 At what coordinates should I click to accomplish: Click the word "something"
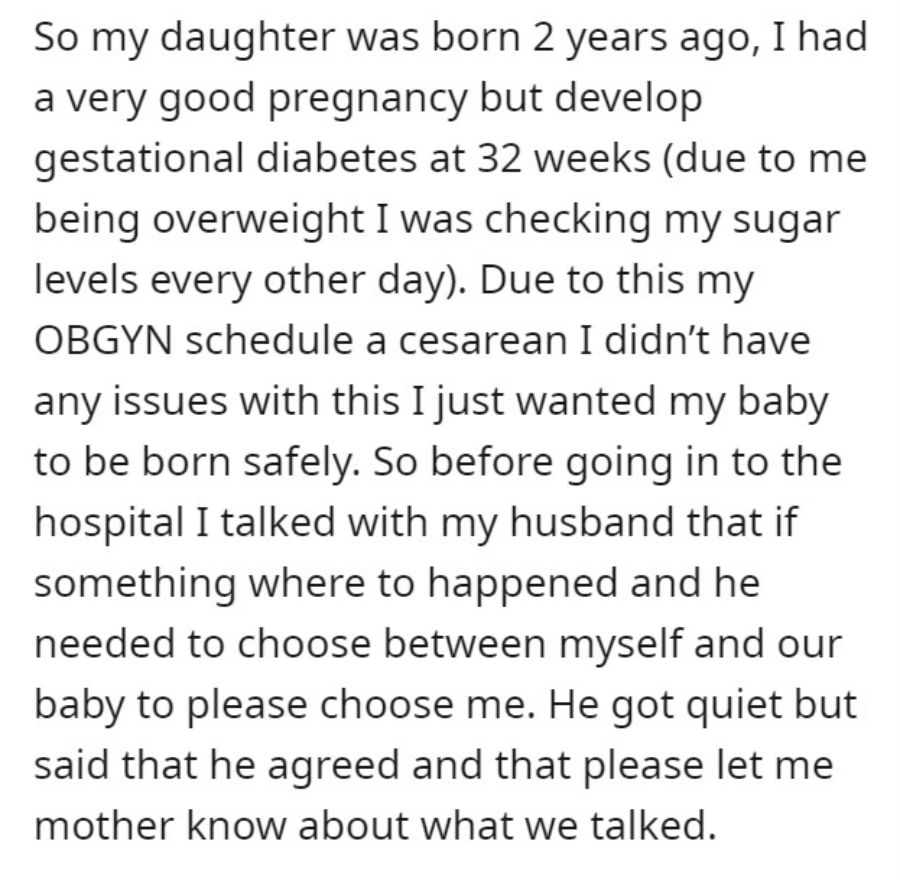(x=135, y=584)
